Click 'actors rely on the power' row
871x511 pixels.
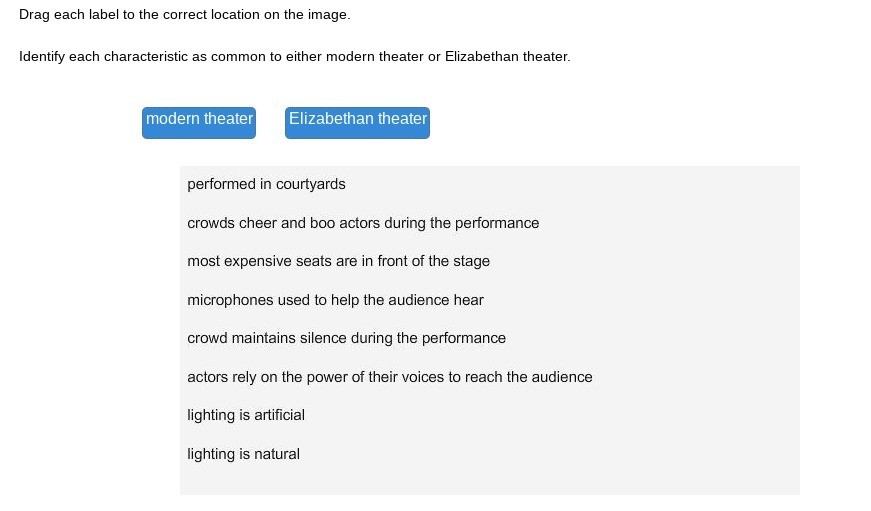tap(389, 377)
